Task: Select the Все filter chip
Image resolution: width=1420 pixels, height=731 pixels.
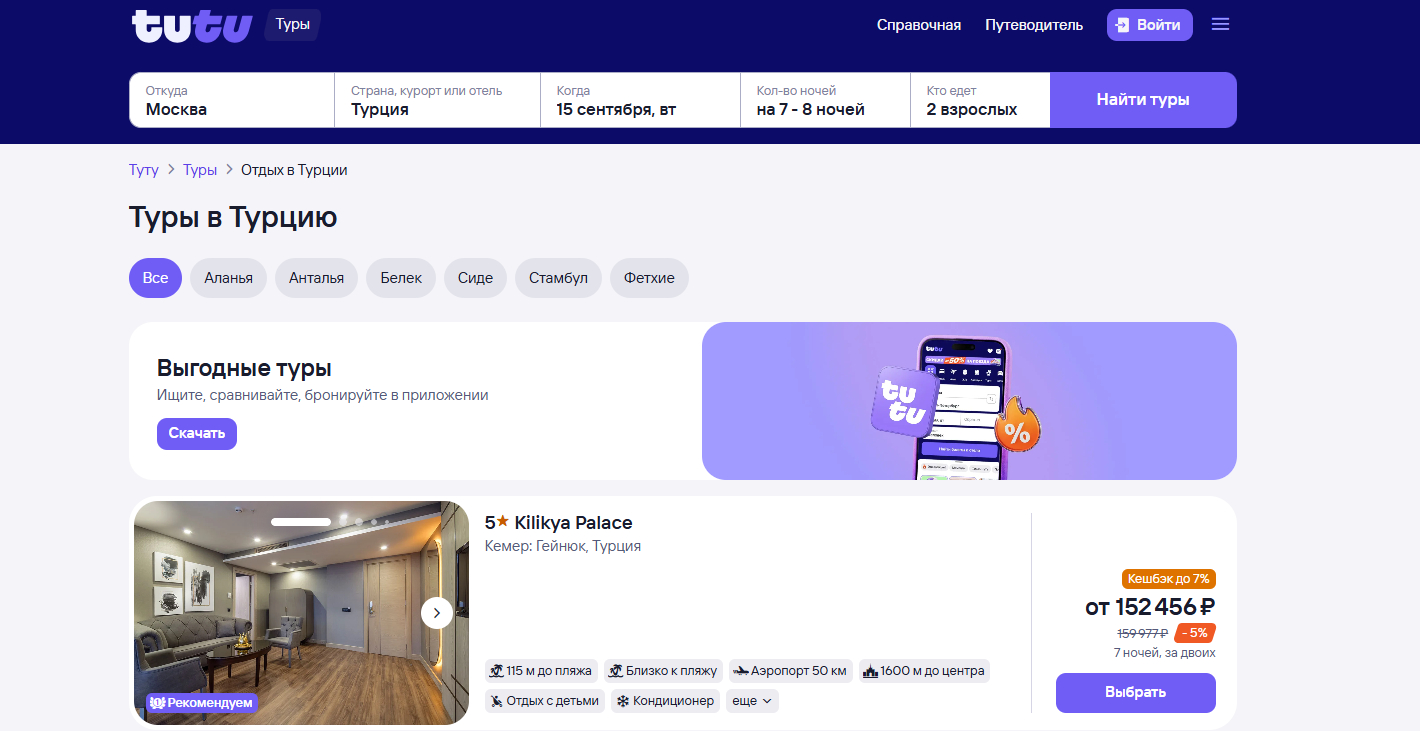Action: [x=155, y=278]
